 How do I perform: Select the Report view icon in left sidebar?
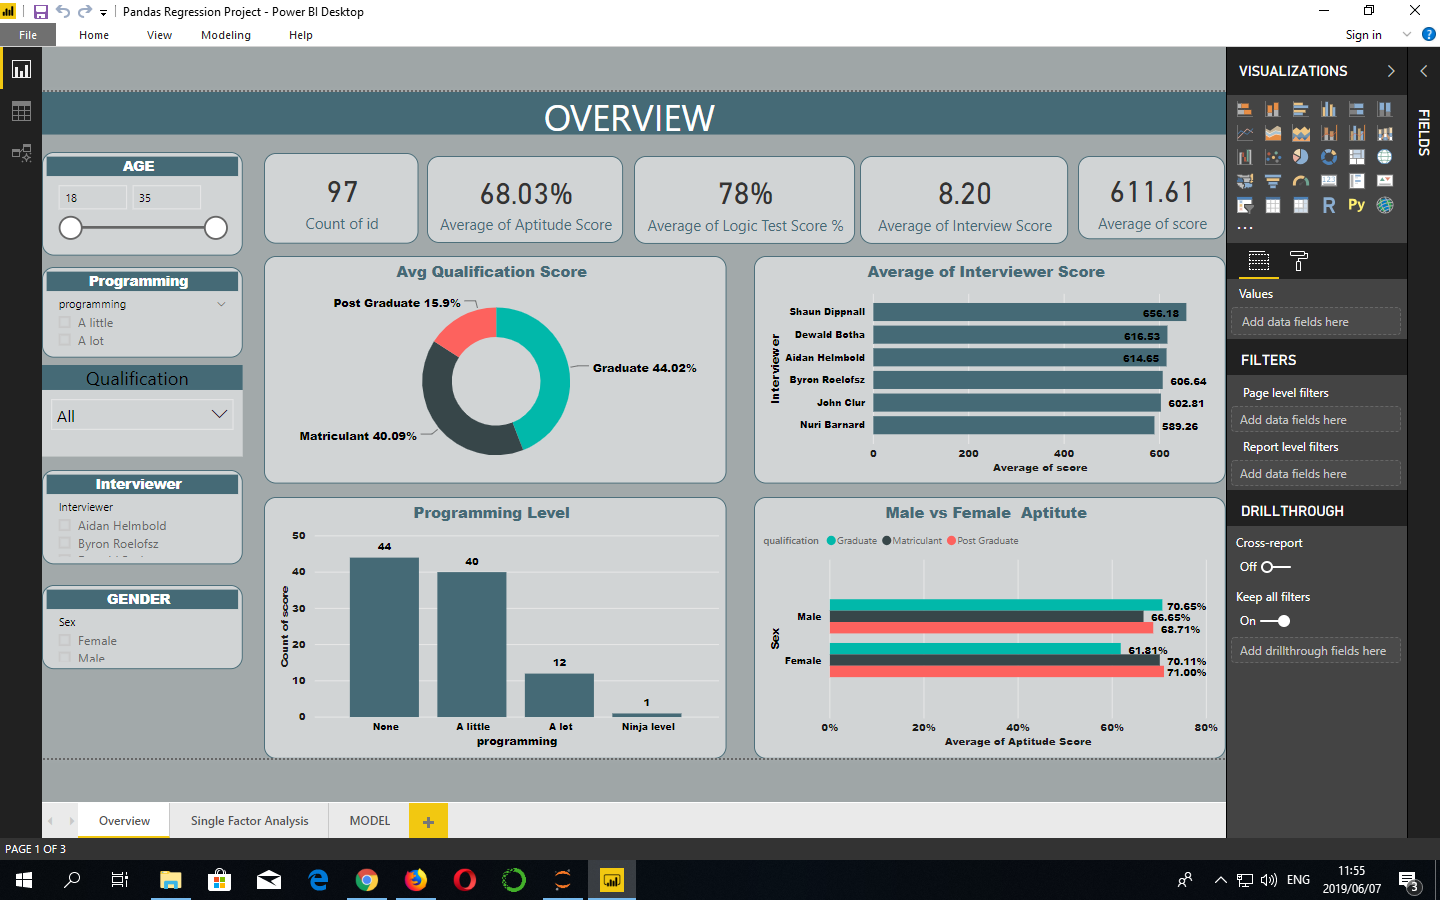tap(21, 68)
